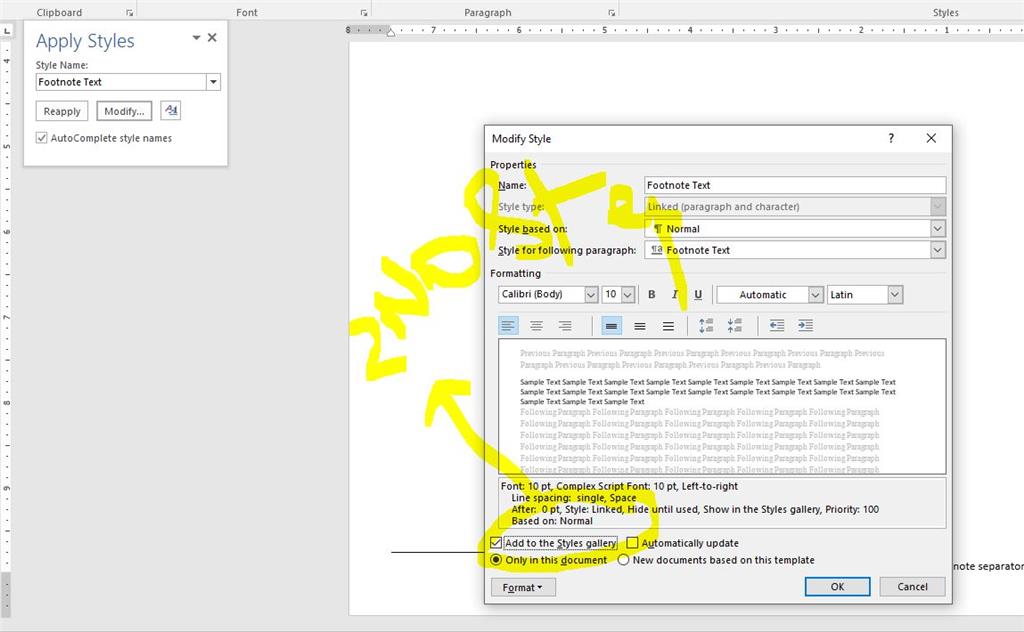The image size is (1024, 632).
Task: Increase paragraph spacing icon
Action: (706, 326)
